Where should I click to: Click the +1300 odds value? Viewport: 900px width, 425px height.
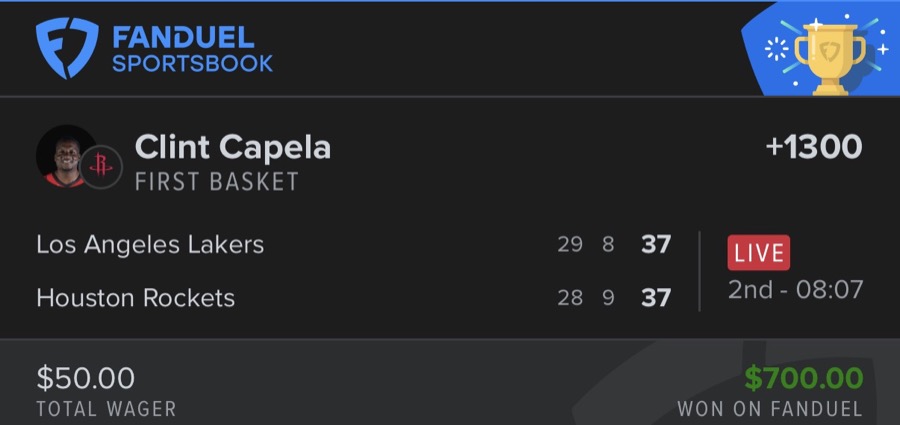click(814, 147)
